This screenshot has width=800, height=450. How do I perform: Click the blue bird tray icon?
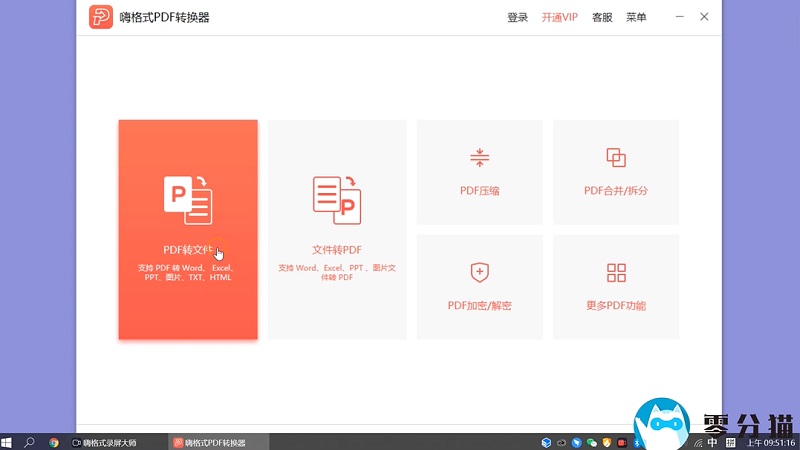coord(577,442)
